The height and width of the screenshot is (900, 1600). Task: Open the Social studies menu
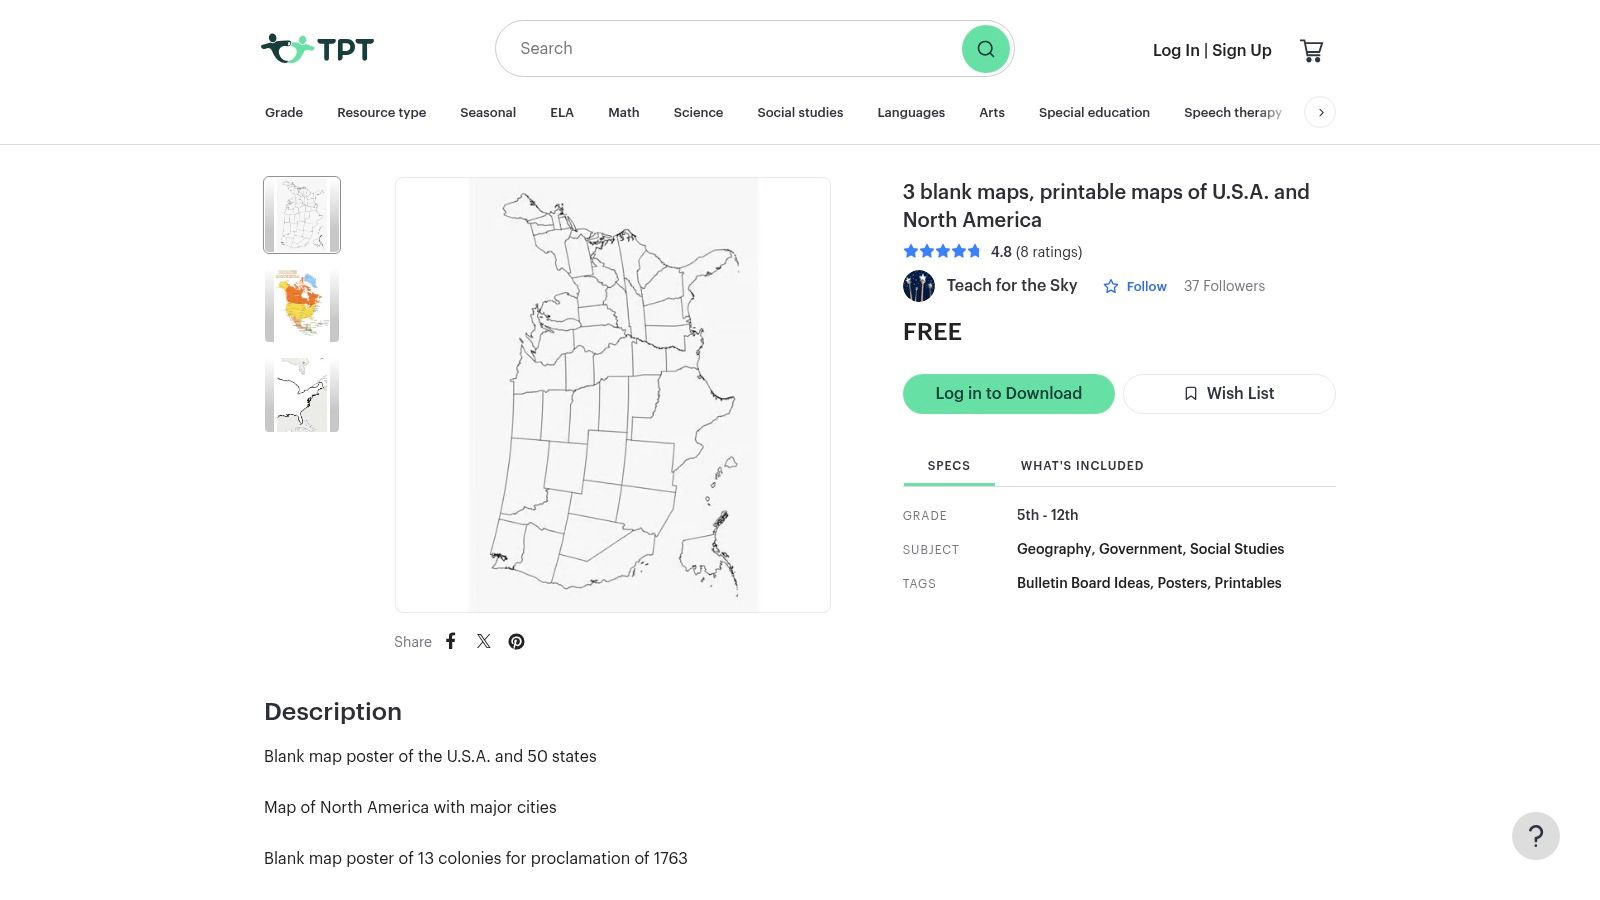(x=800, y=112)
